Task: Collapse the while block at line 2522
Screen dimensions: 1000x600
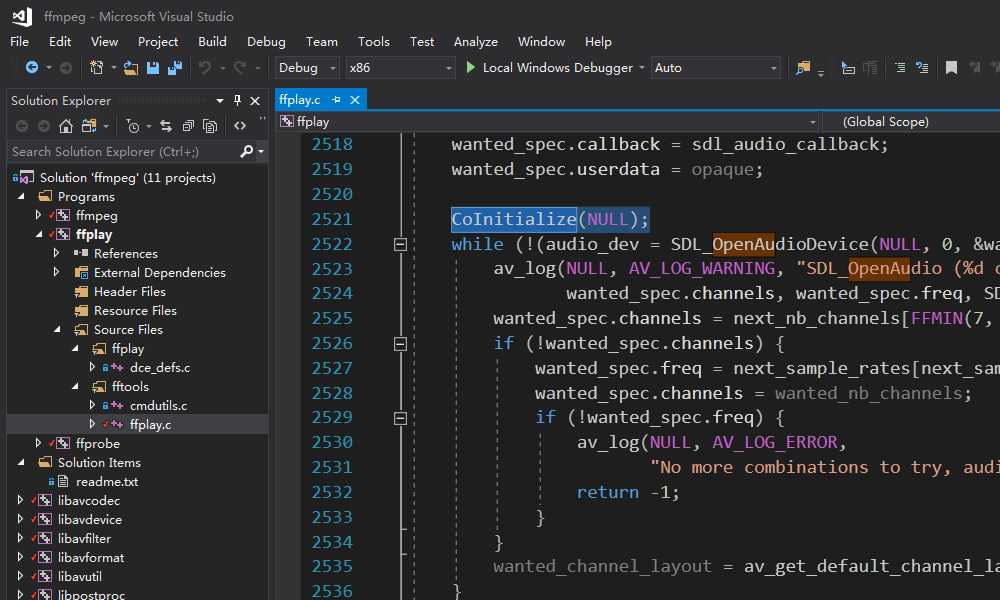Action: (401, 244)
